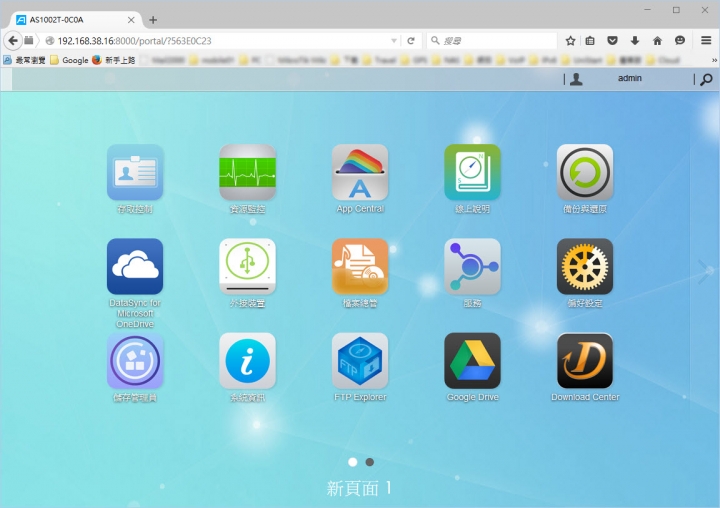Image resolution: width=720 pixels, height=508 pixels.
Task: Open a new browser tab
Action: [x=153, y=20]
